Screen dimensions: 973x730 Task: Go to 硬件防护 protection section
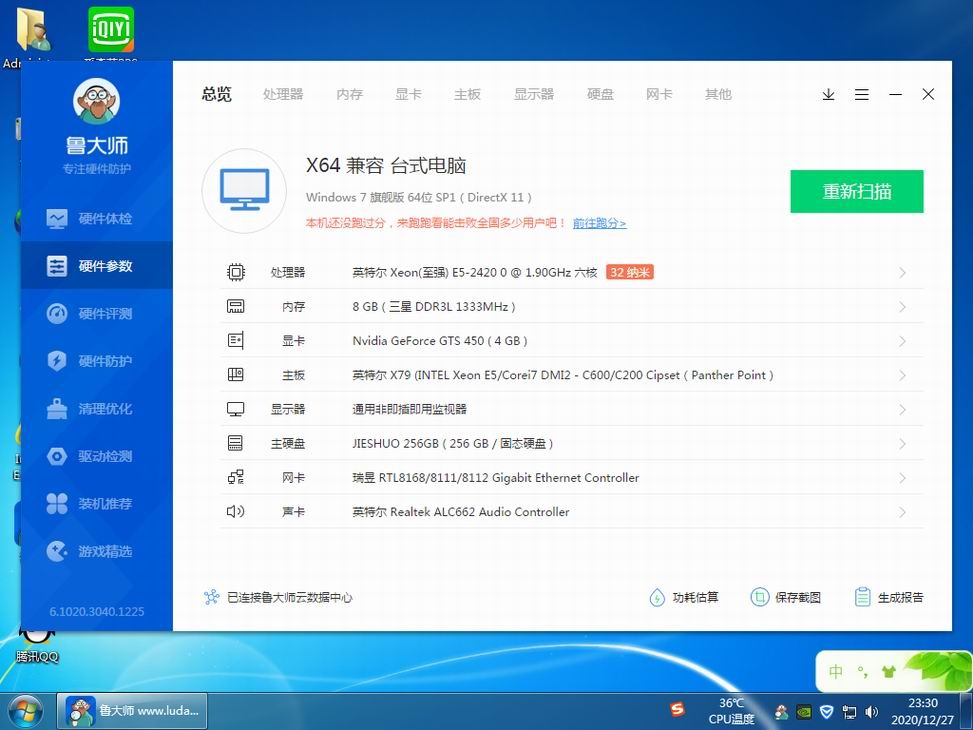[97, 361]
